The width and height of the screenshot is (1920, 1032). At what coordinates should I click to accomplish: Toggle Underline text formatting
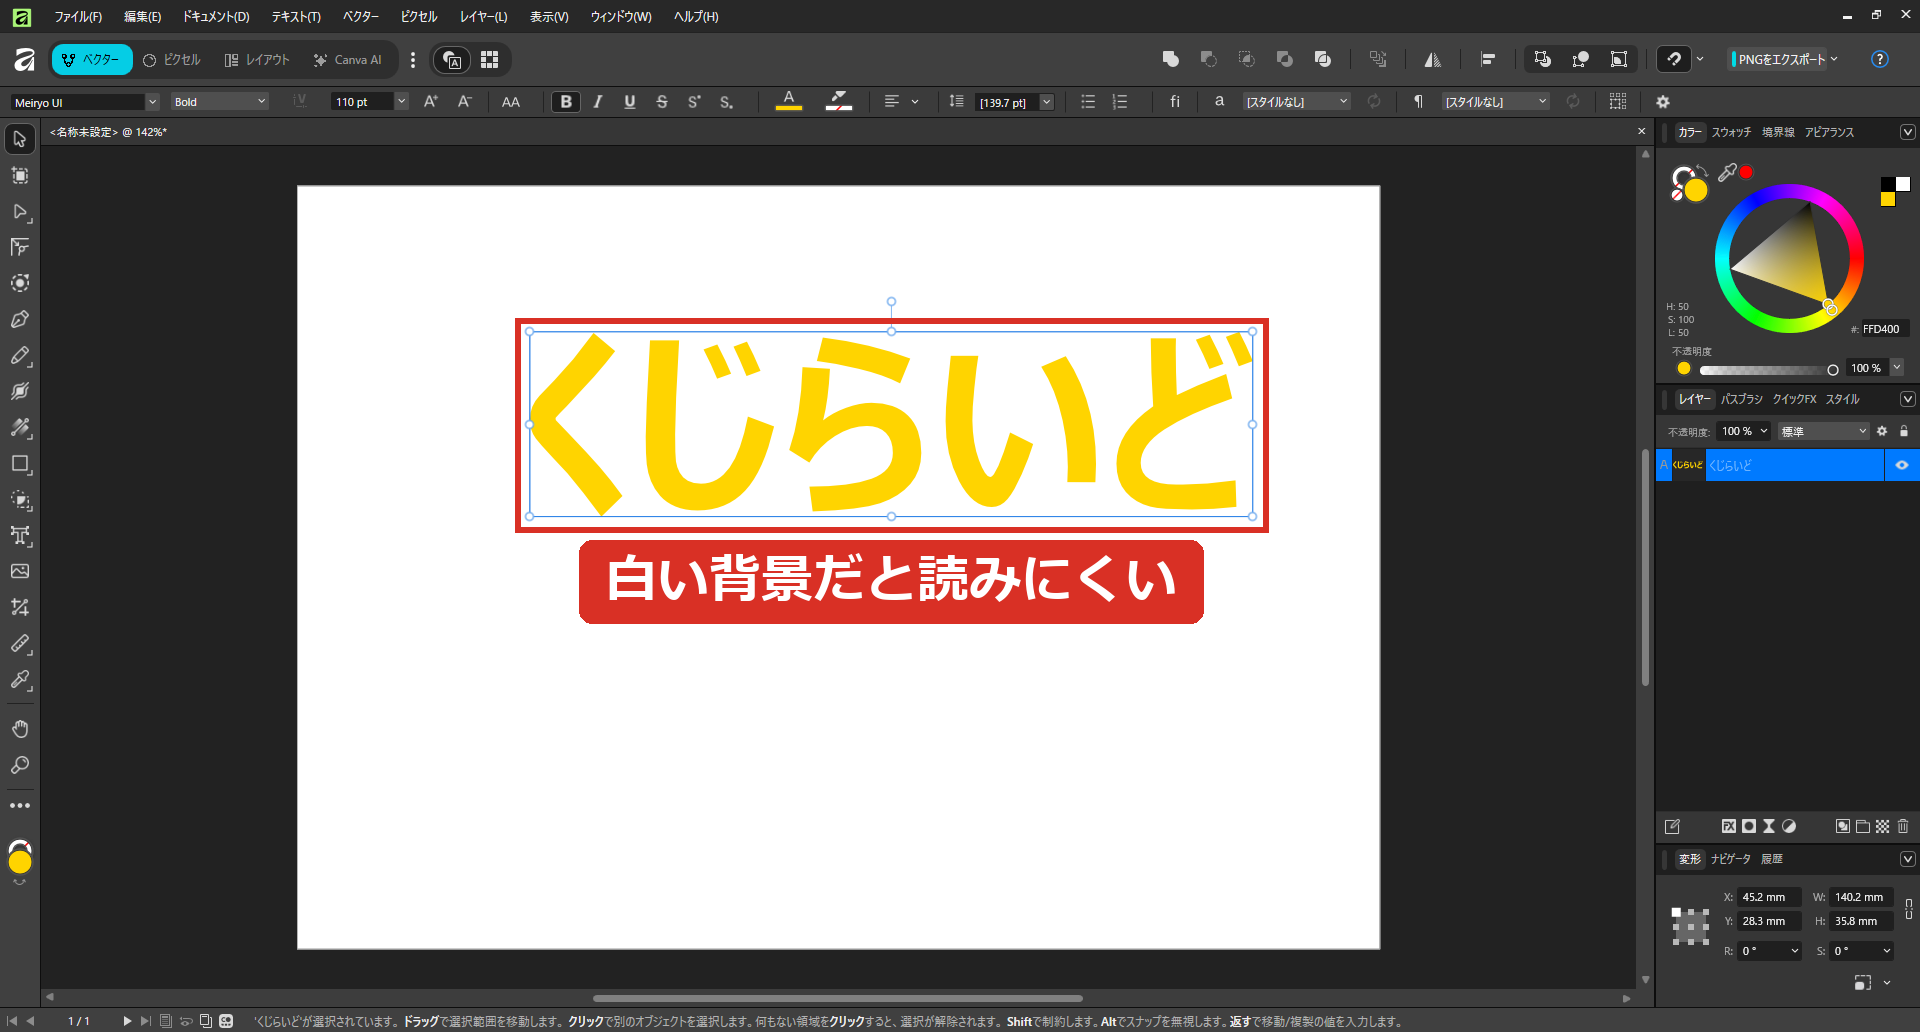tap(630, 102)
